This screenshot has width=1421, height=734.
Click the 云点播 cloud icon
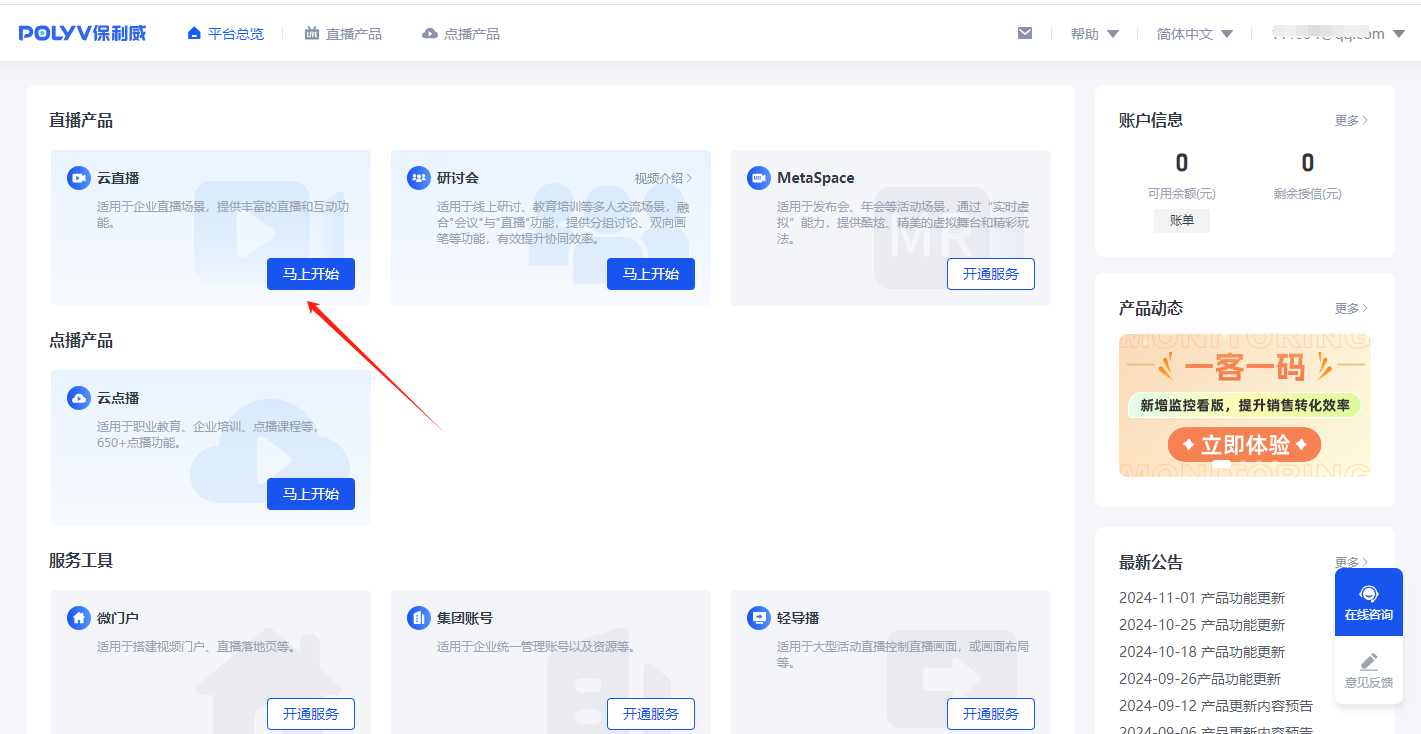pos(78,398)
